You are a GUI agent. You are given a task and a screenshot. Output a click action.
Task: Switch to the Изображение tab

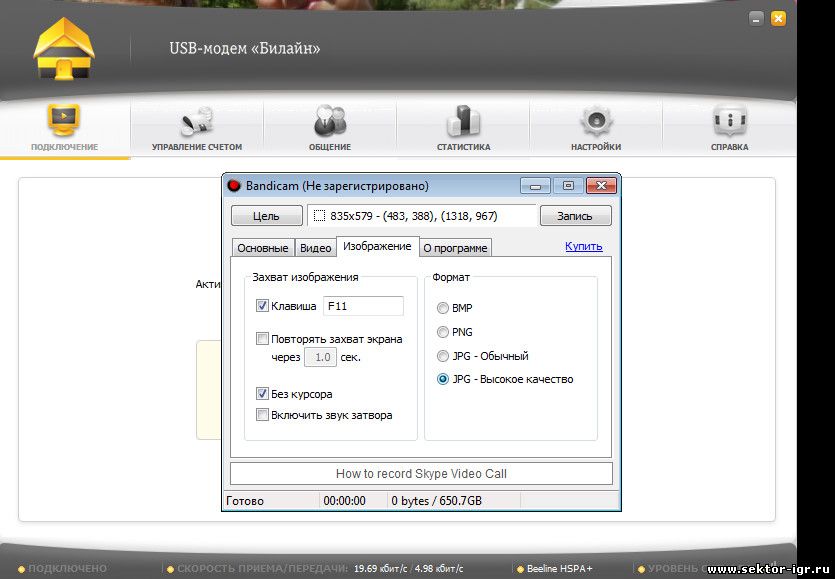[x=377, y=246]
